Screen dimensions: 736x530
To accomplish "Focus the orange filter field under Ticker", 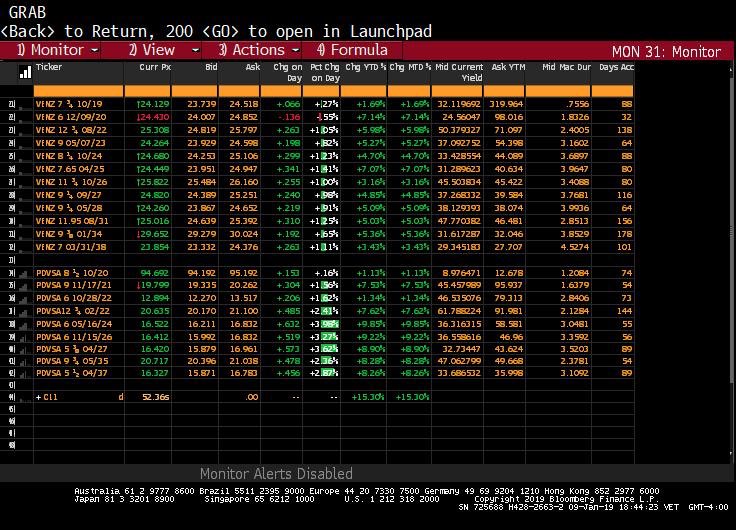I will point(78,91).
